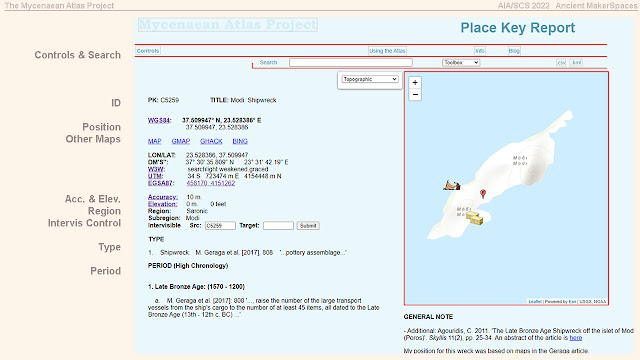The height and width of the screenshot is (360, 640).
Task: Open the 458170, 4151262 coordinates link
Action: click(x=211, y=183)
